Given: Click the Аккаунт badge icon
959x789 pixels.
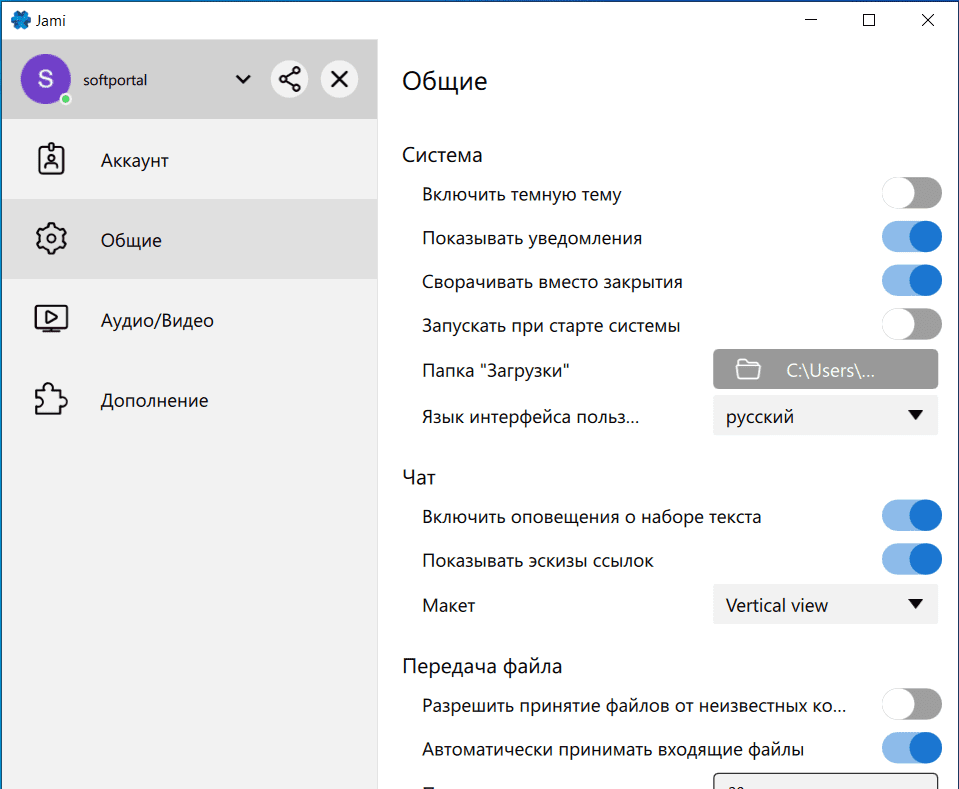Looking at the screenshot, I should [51, 160].
